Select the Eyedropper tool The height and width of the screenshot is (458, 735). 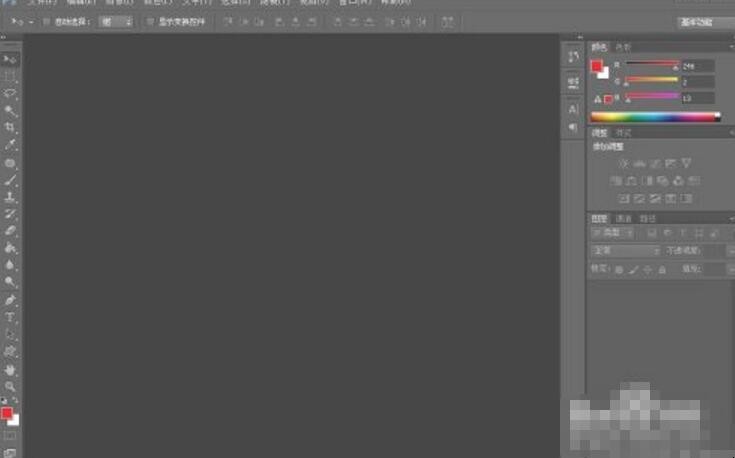tap(10, 145)
